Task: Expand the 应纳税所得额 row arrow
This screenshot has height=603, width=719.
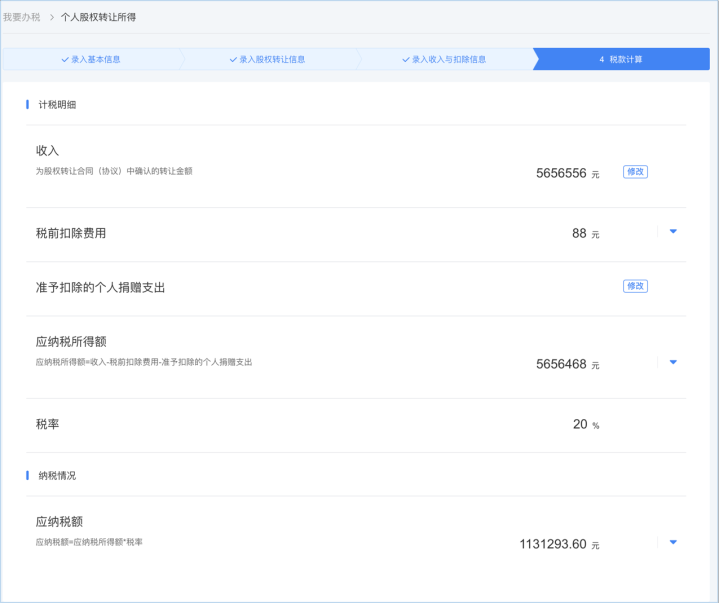Action: pos(673,362)
